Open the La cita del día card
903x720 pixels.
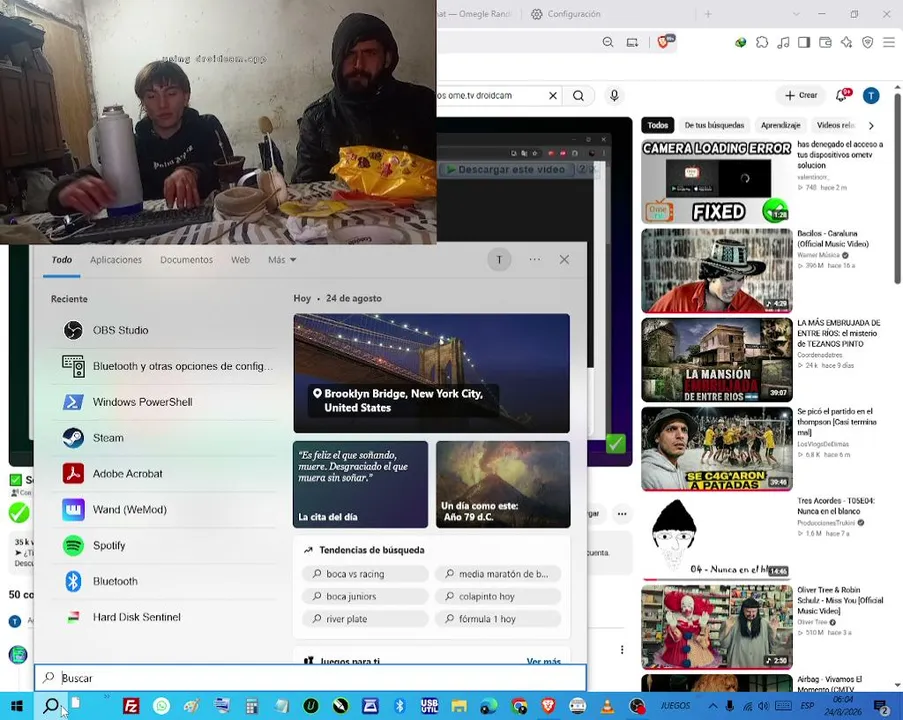pyautogui.click(x=361, y=484)
